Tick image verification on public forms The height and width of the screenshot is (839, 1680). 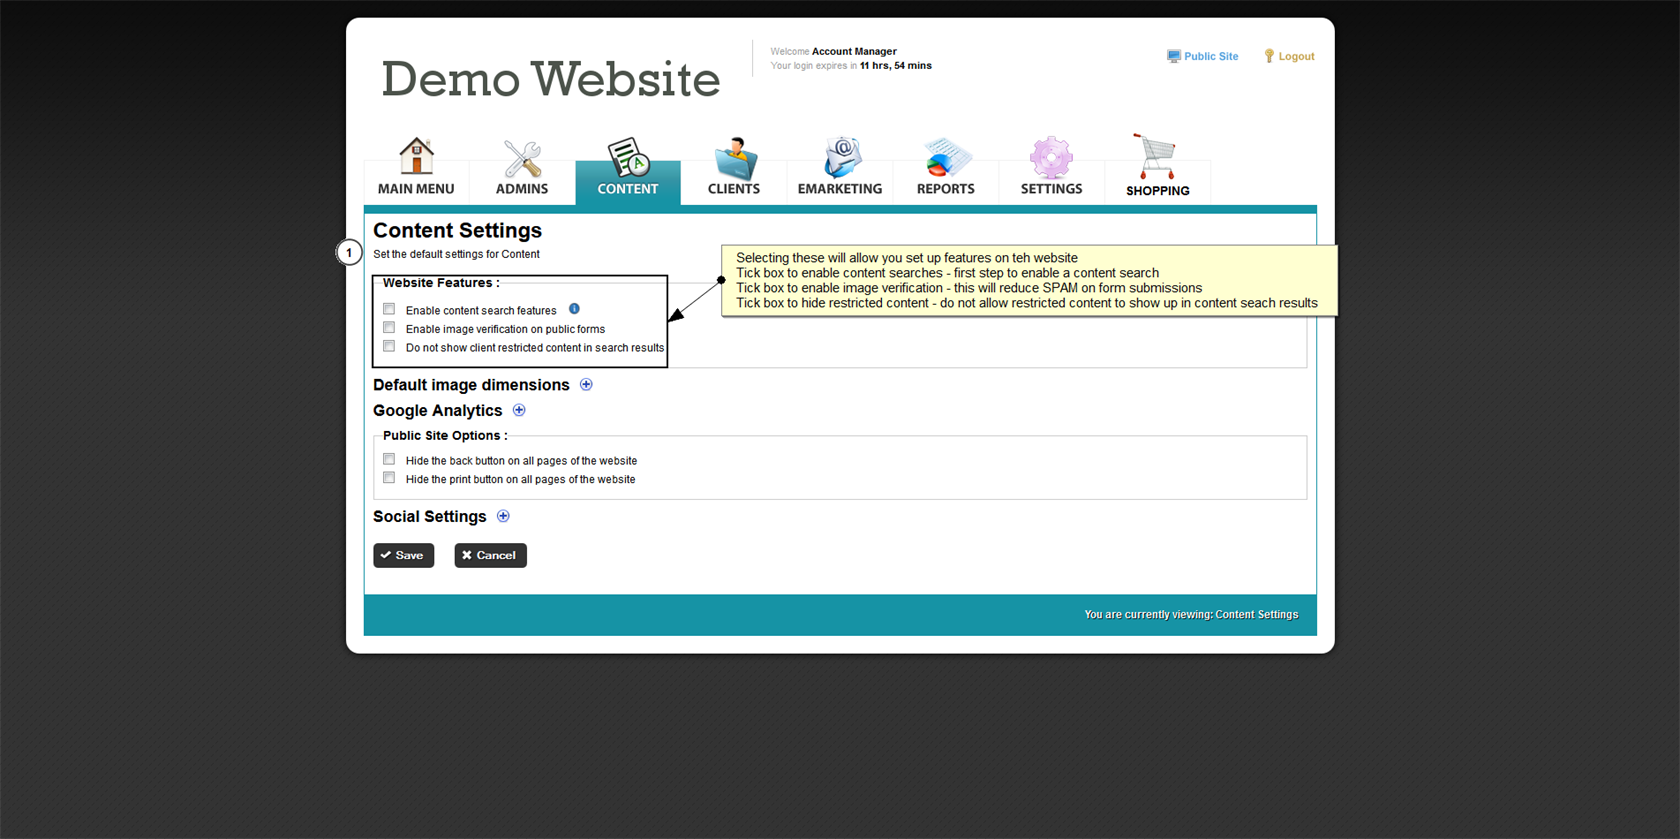click(x=389, y=328)
